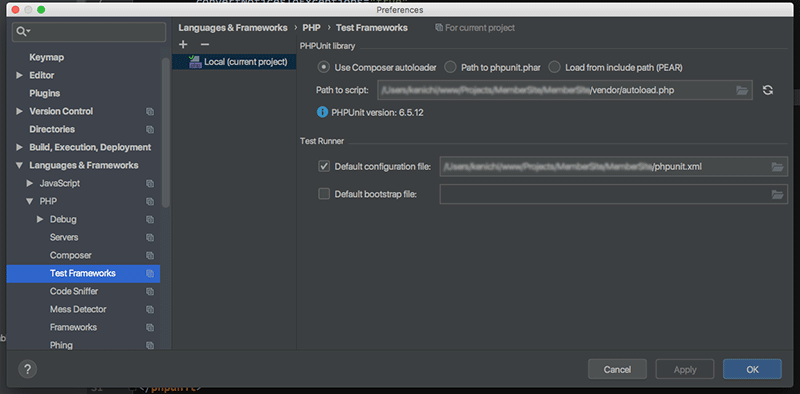This screenshot has width=800, height=394.
Task: Click the Local configuration item icon
Action: 195,62
